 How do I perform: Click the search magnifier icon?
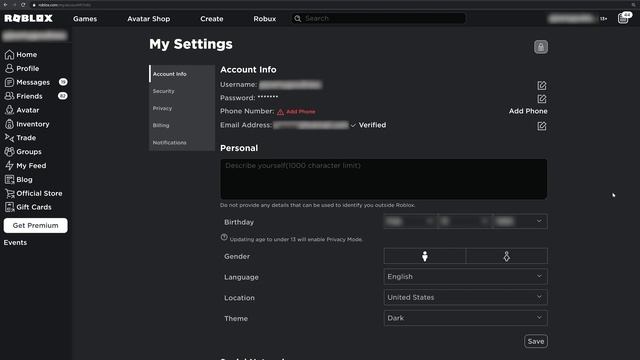coord(298,18)
